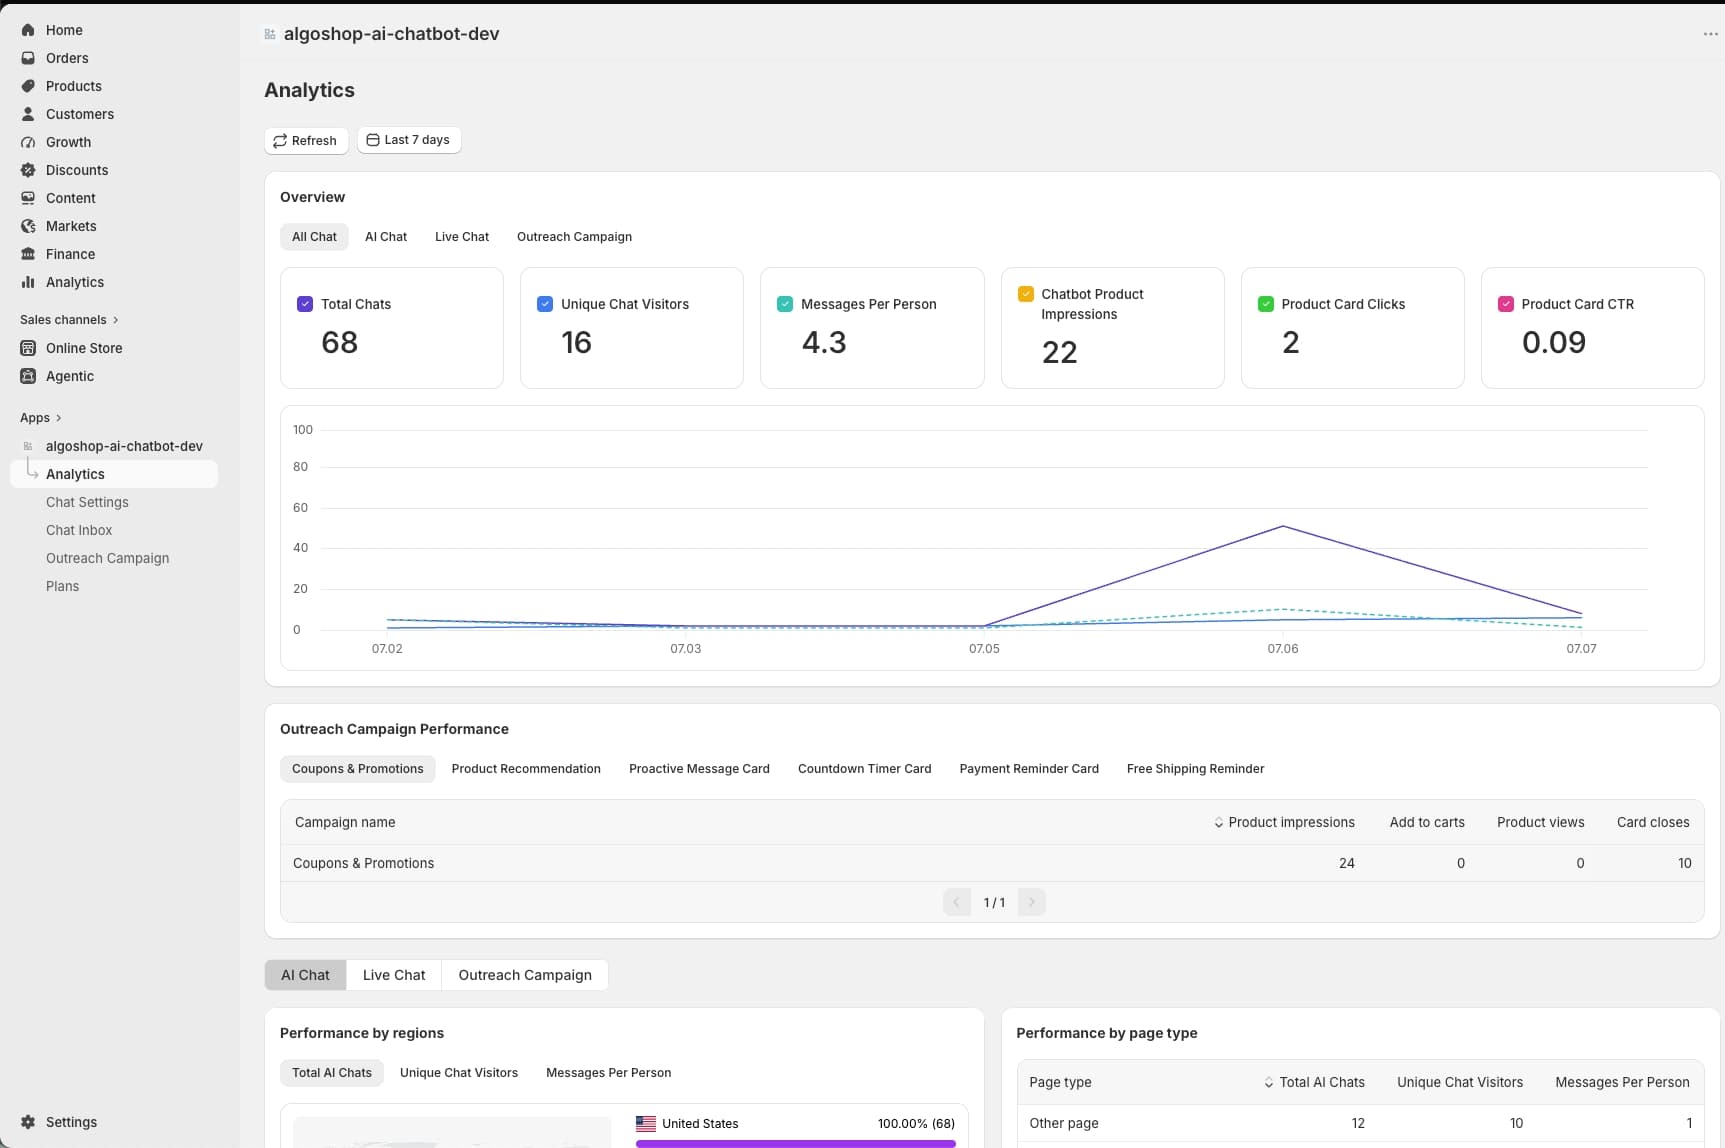Toggle the Messages Per Person checkbox
This screenshot has height=1148, width=1725.
tap(785, 304)
